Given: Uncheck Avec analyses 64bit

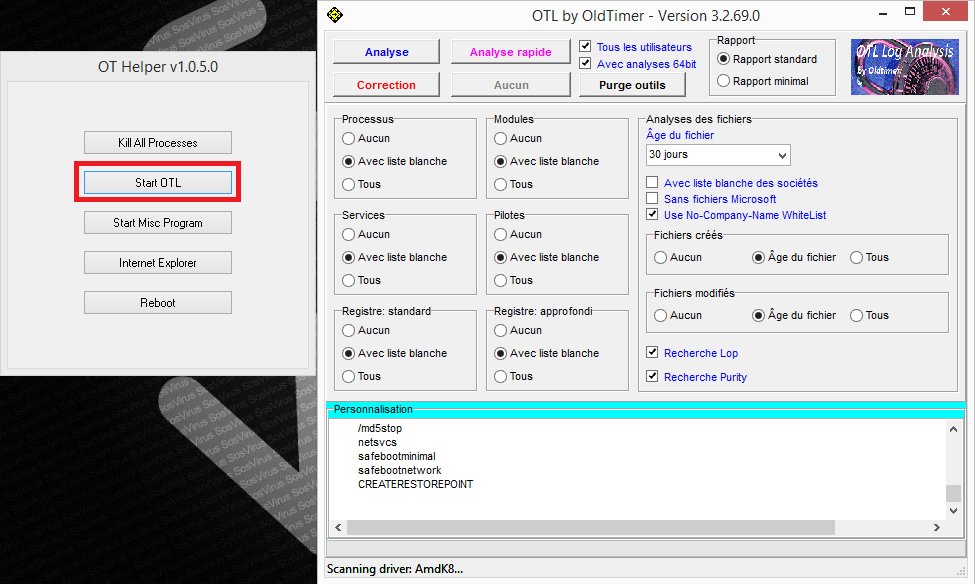Looking at the screenshot, I should click(x=586, y=64).
